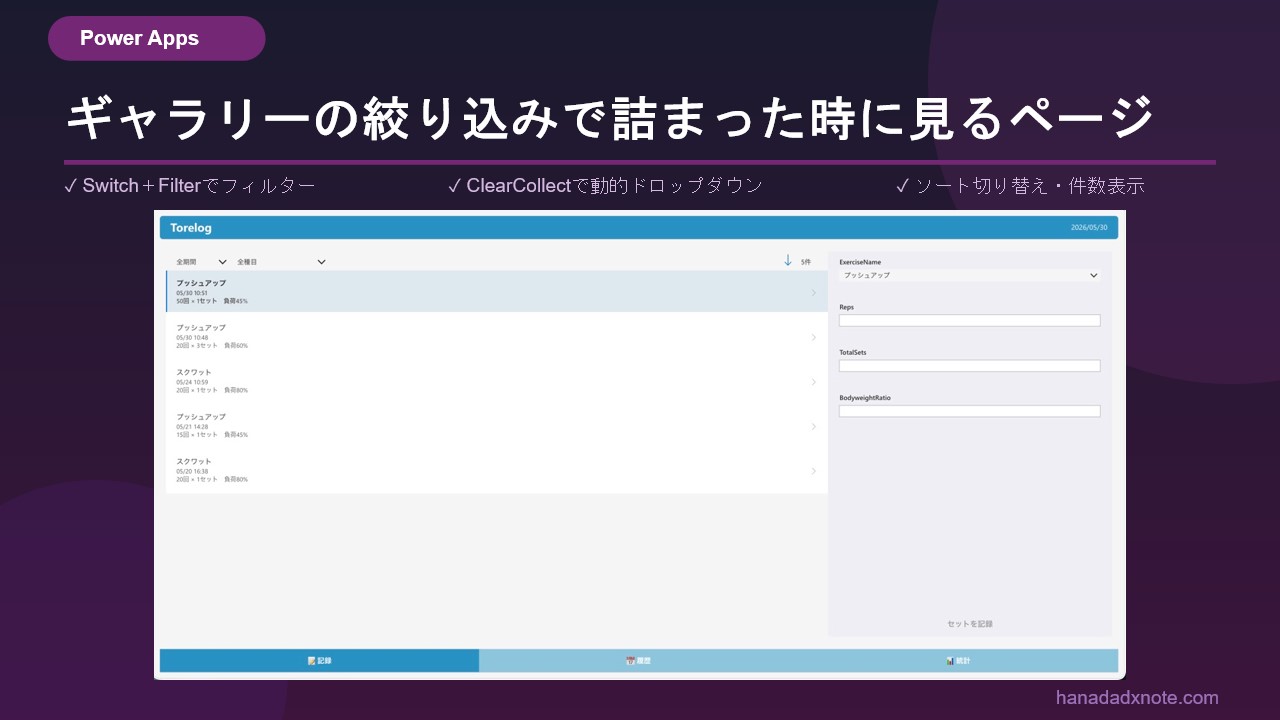Screen dimensions: 1280x720
Task: Click the 5件 record count label
Action: pyautogui.click(x=806, y=262)
